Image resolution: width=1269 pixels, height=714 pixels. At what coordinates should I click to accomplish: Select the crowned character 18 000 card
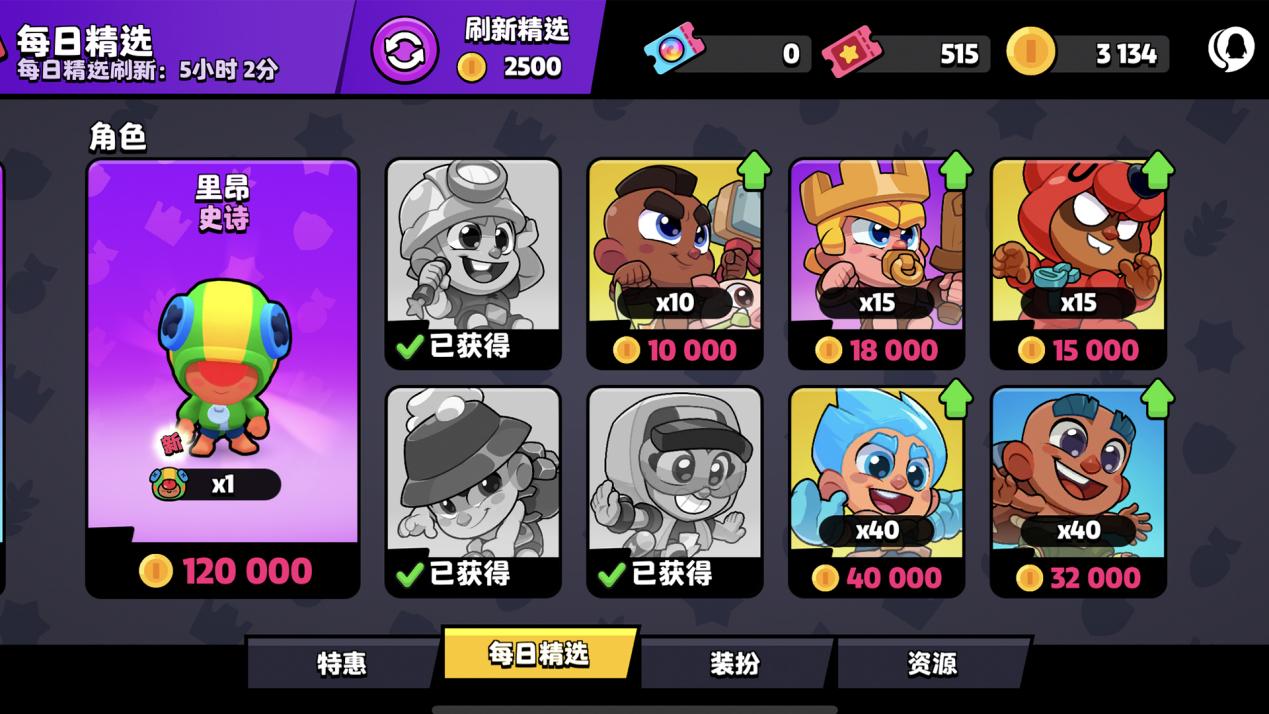[x=877, y=264]
